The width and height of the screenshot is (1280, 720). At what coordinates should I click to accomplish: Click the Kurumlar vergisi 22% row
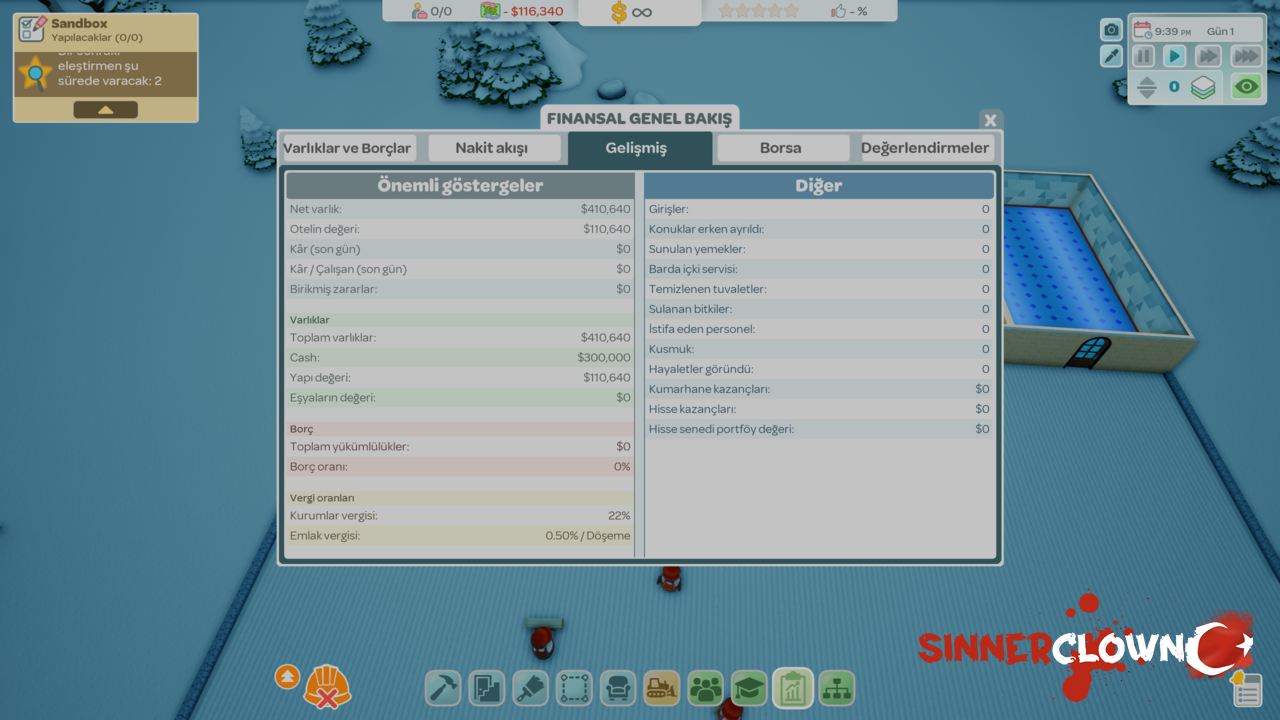460,515
